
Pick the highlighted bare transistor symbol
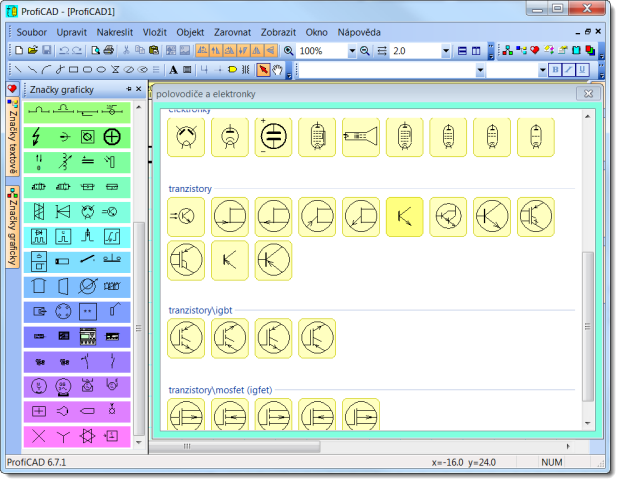coord(405,217)
